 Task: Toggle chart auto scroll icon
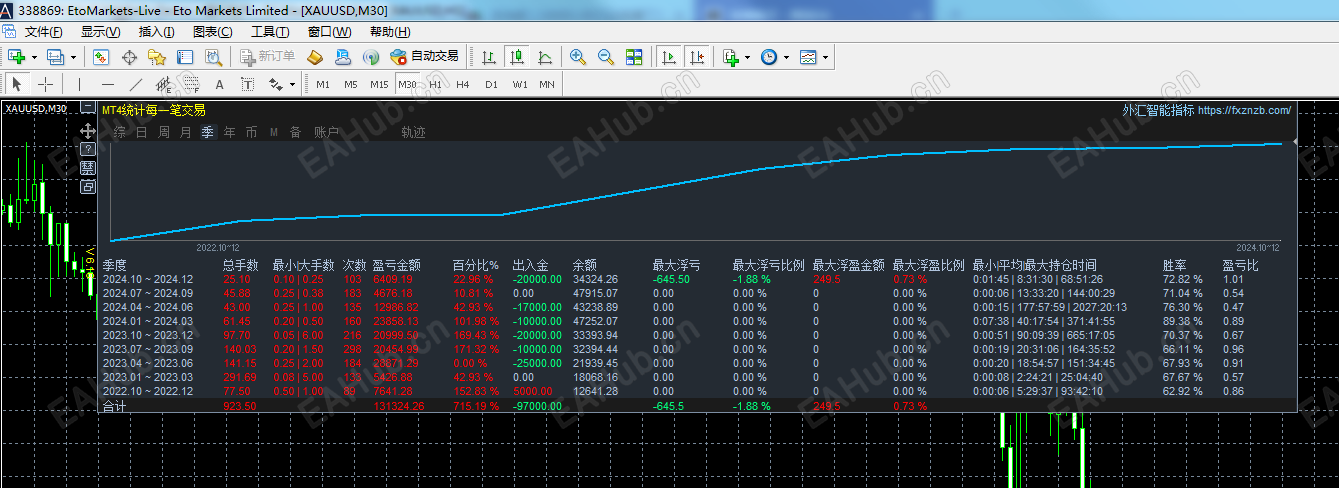(669, 57)
